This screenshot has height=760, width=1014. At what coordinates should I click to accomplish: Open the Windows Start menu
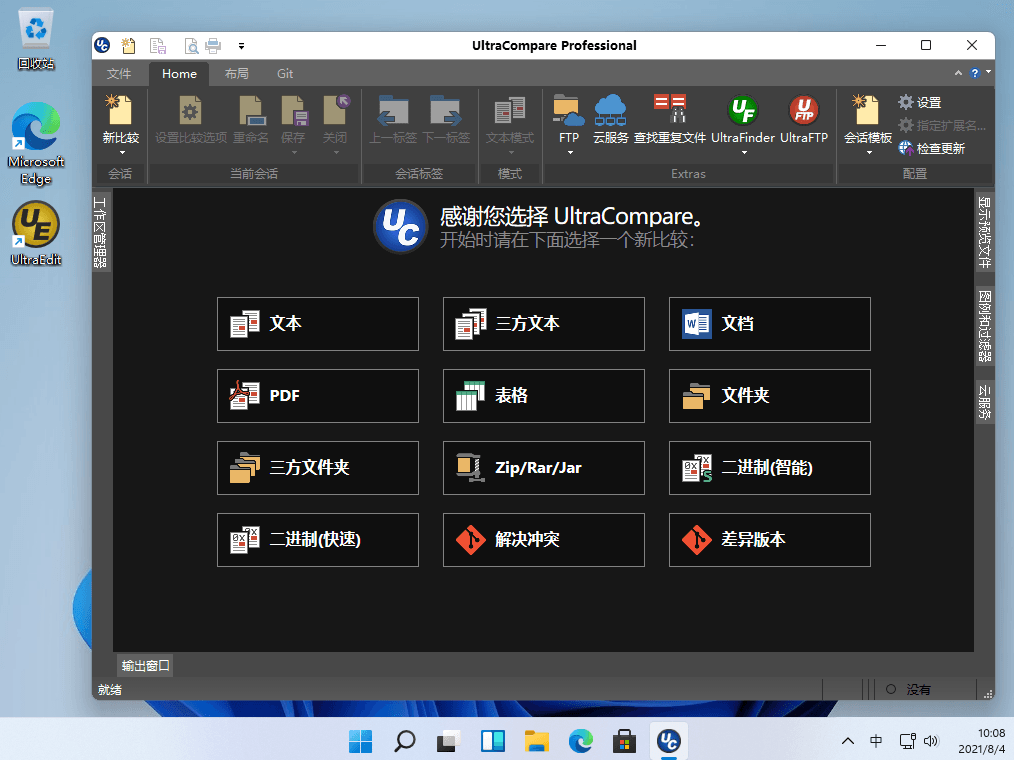(360, 741)
